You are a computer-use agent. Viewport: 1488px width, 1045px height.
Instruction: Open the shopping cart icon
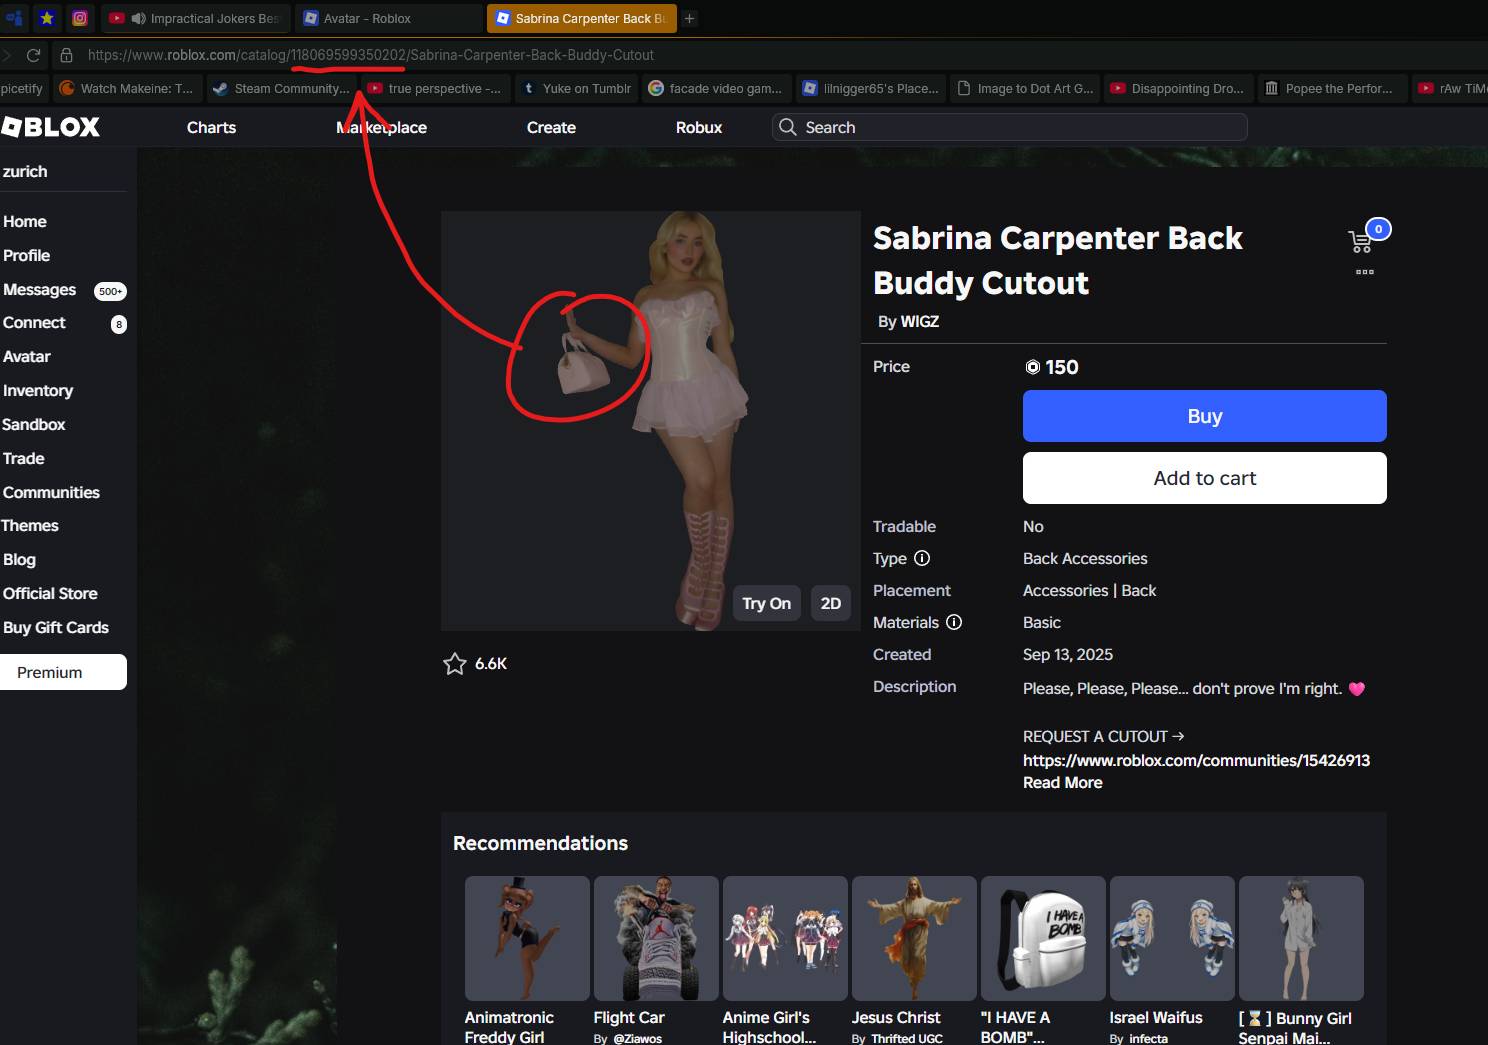pyautogui.click(x=1360, y=241)
